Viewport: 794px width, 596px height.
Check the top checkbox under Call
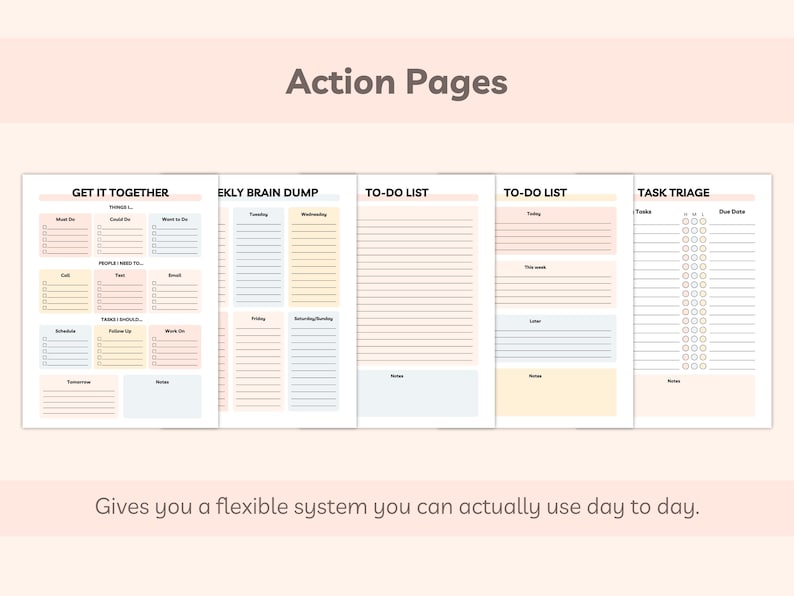coord(45,284)
